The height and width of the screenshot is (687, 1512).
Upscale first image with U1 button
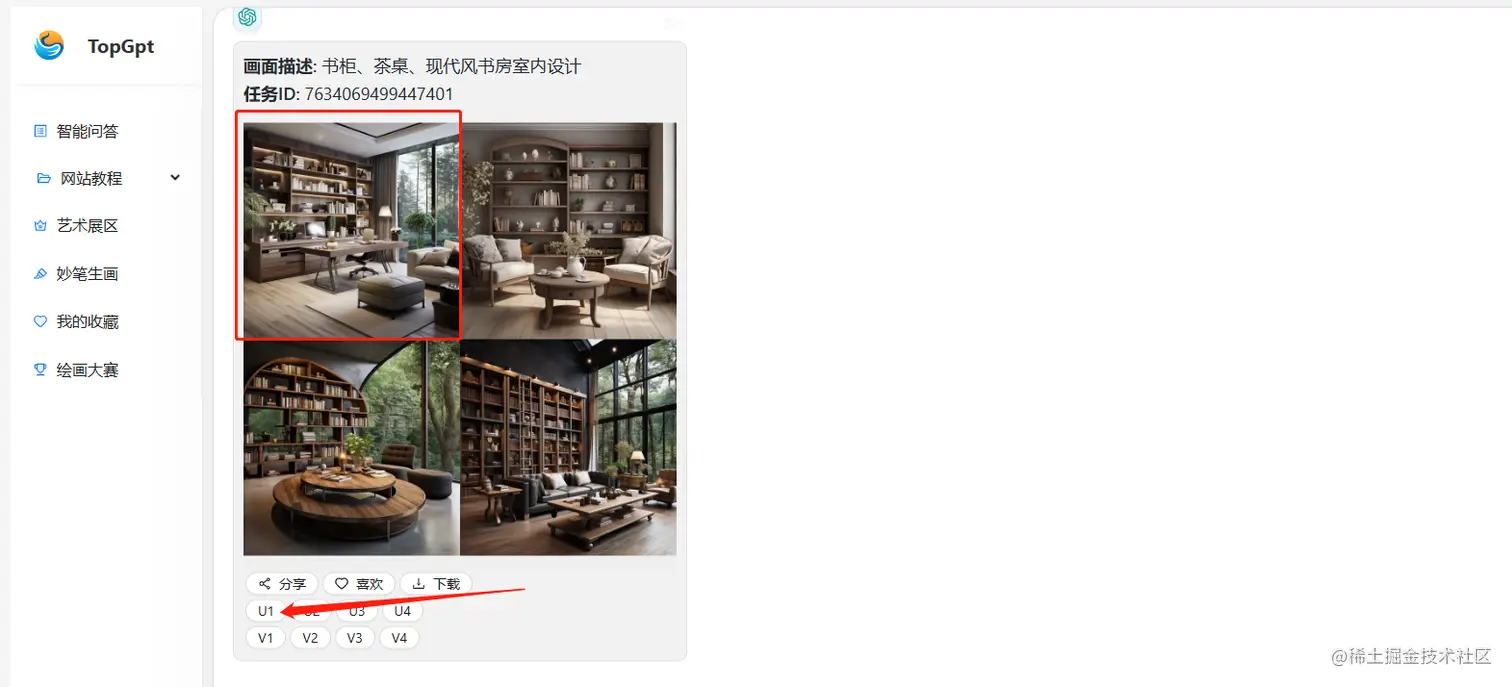[265, 610]
